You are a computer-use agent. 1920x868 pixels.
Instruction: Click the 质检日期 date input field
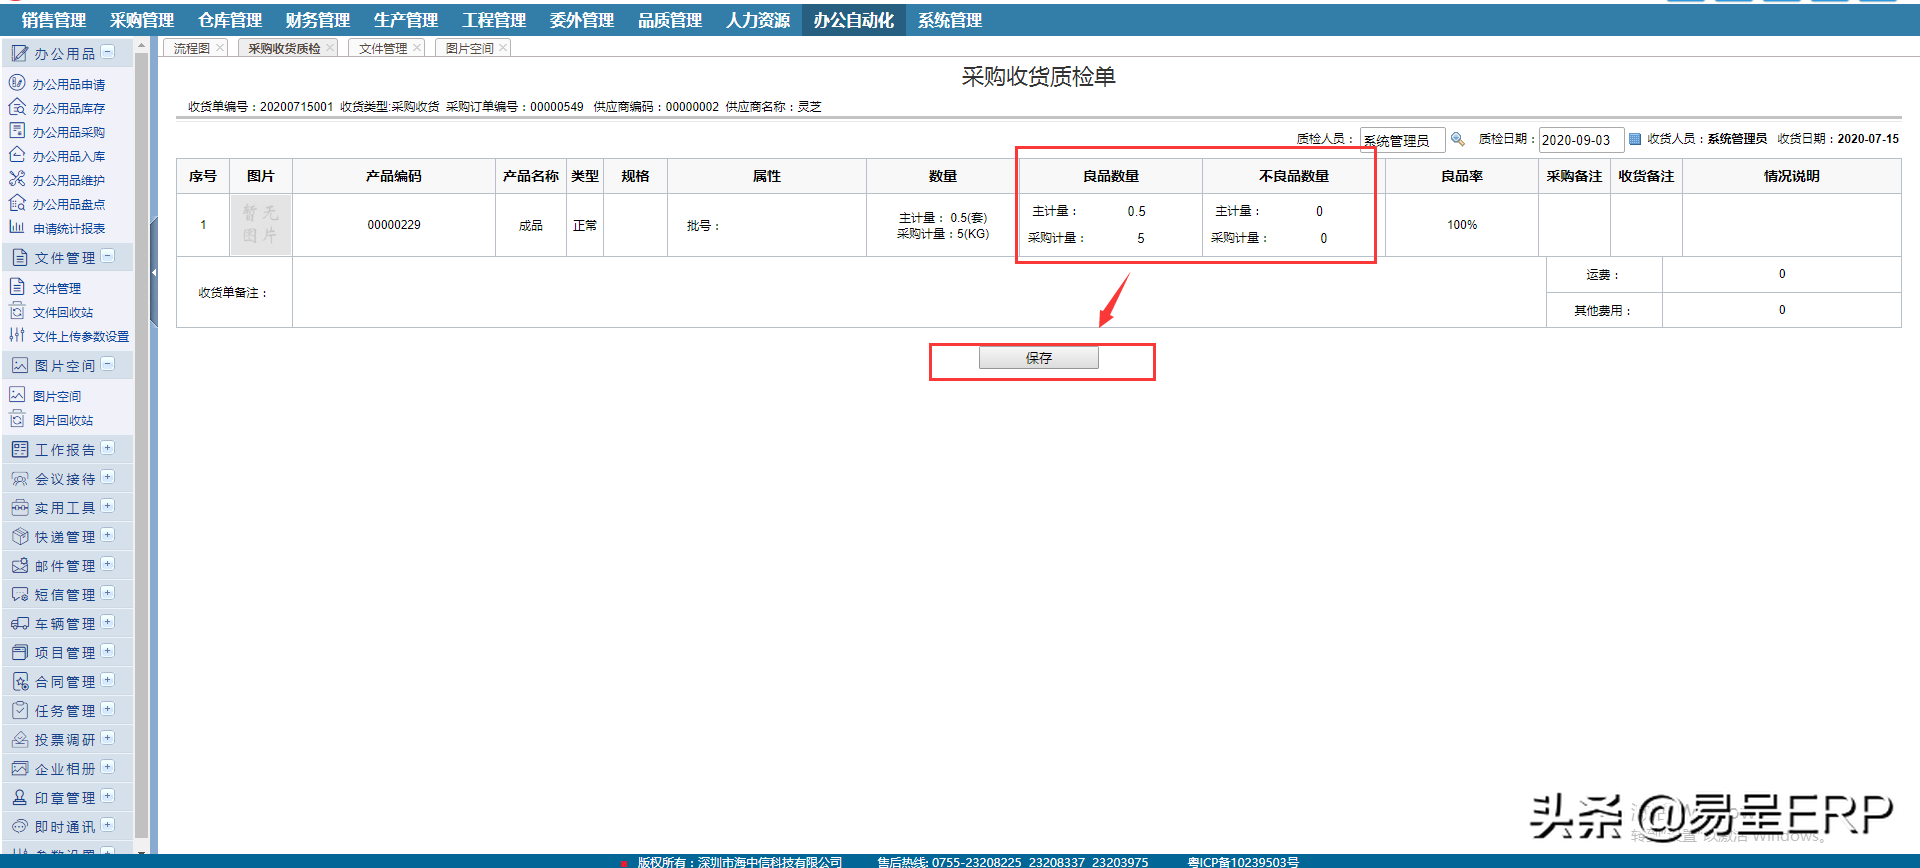[1578, 140]
